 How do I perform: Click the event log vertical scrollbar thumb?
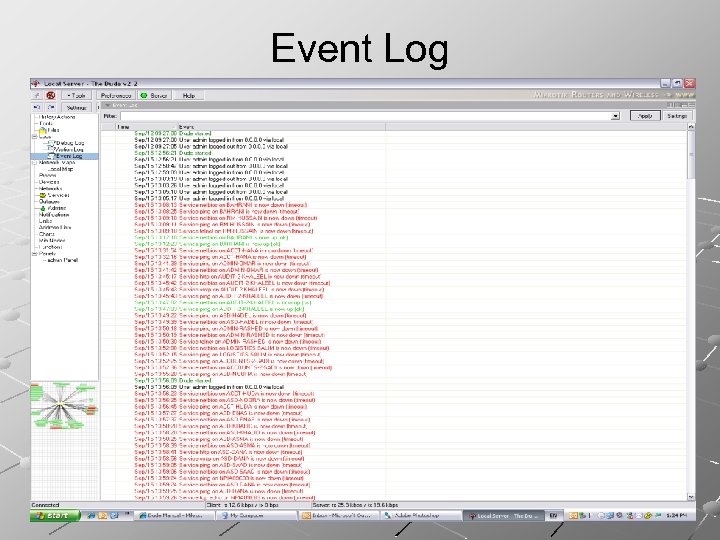click(691, 155)
